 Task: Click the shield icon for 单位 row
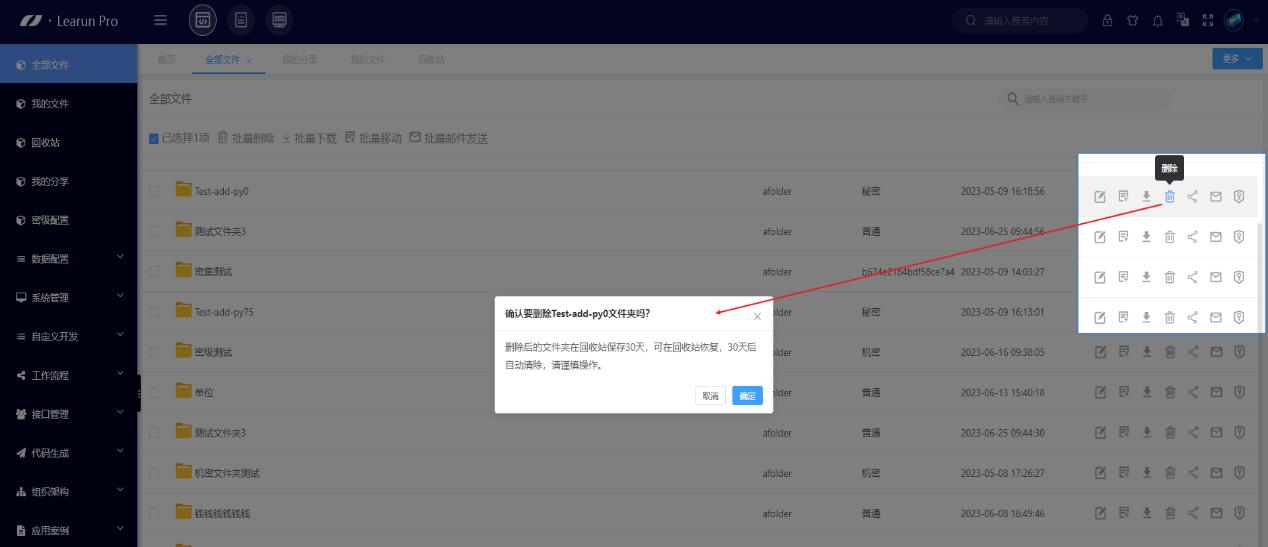[1239, 392]
